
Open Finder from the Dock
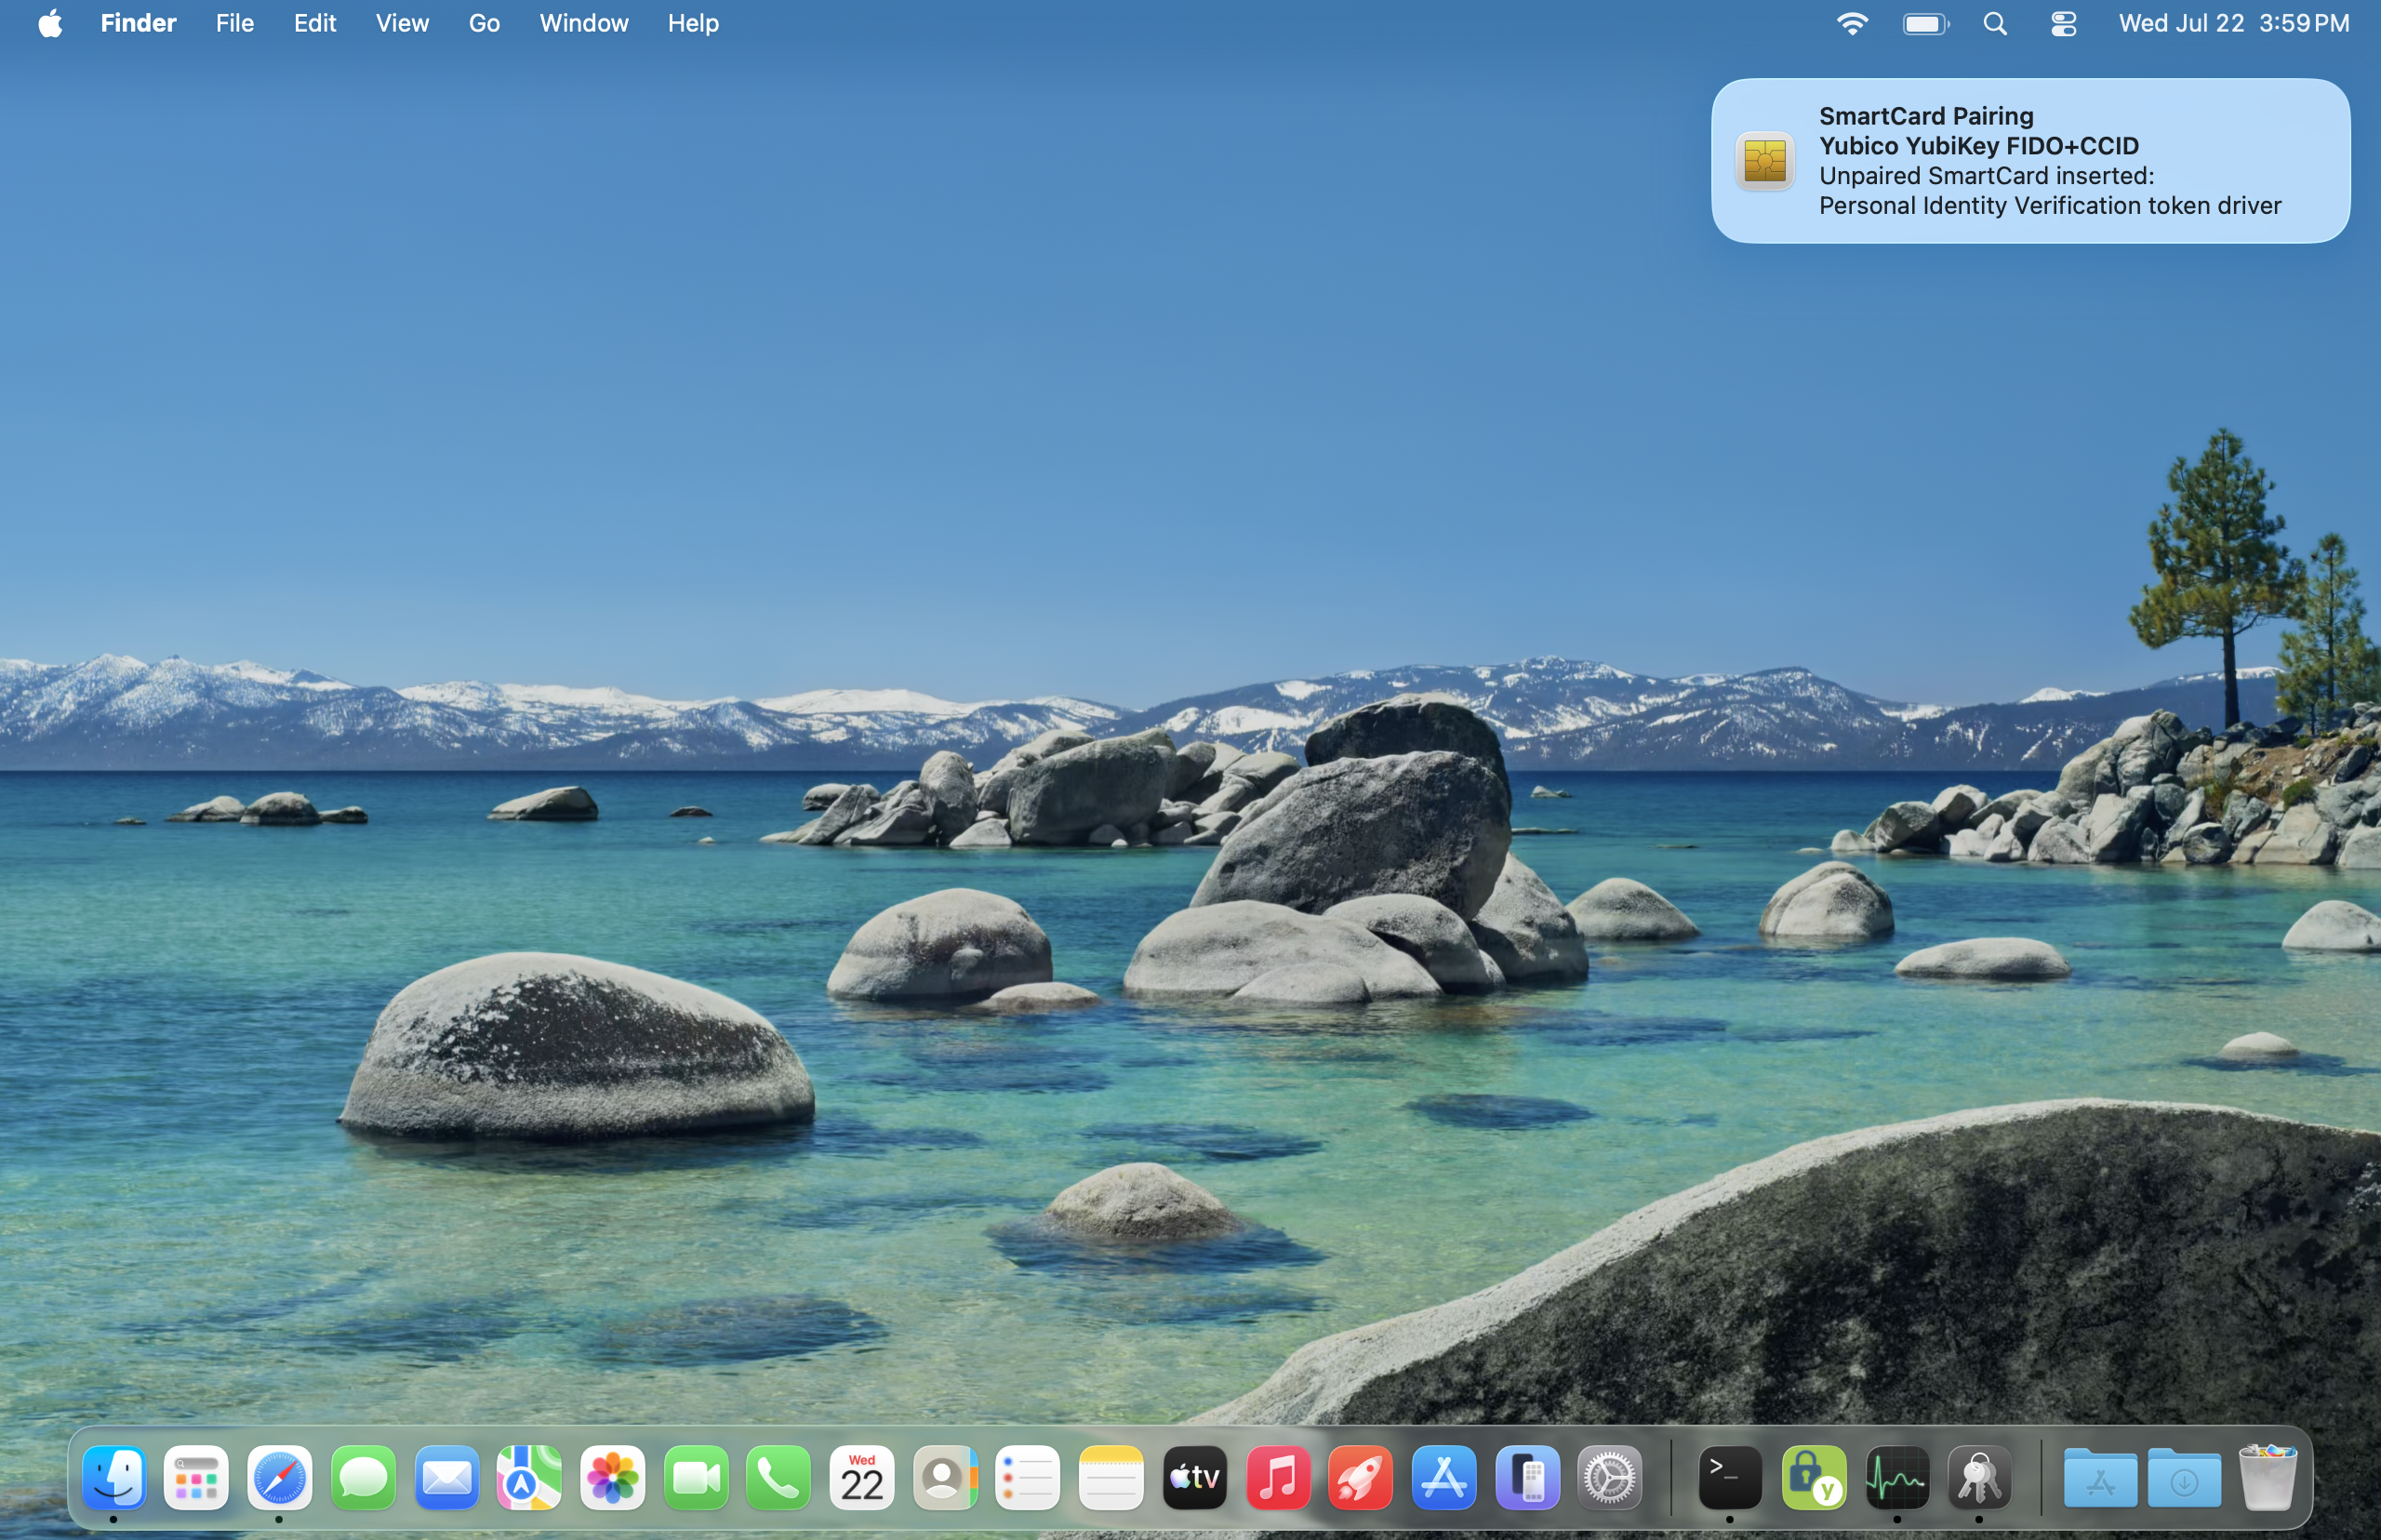pos(113,1477)
